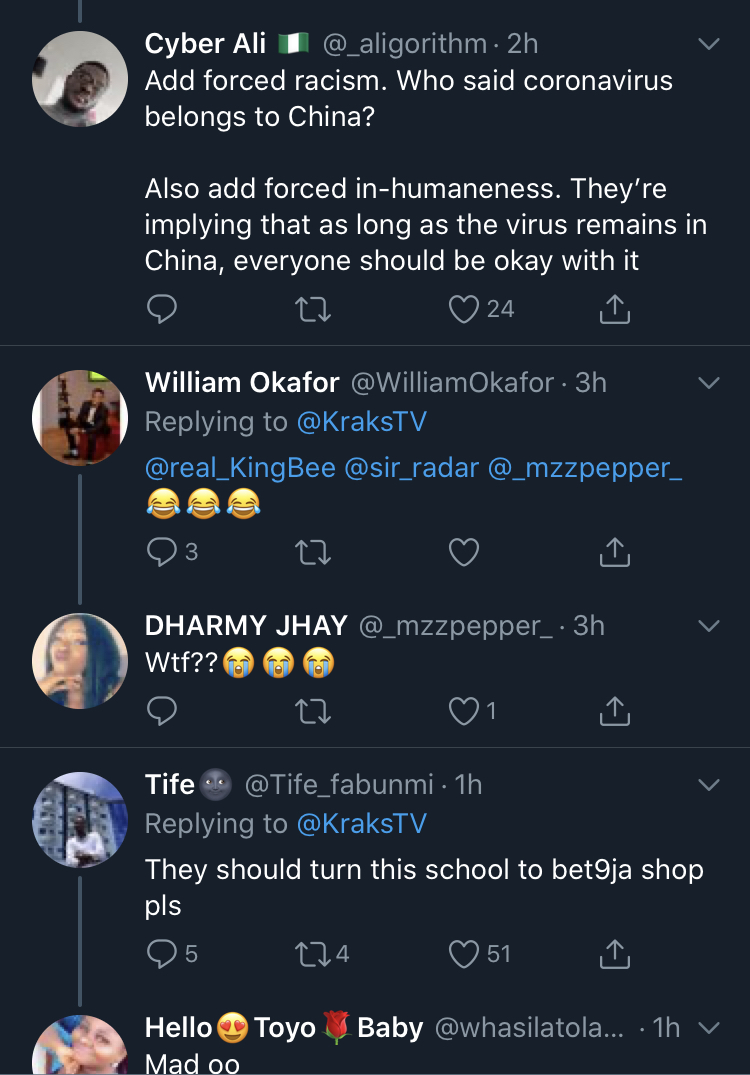Reply to Cyber Ali's tweet
Image resolution: width=750 pixels, height=1075 pixels.
pos(162,310)
